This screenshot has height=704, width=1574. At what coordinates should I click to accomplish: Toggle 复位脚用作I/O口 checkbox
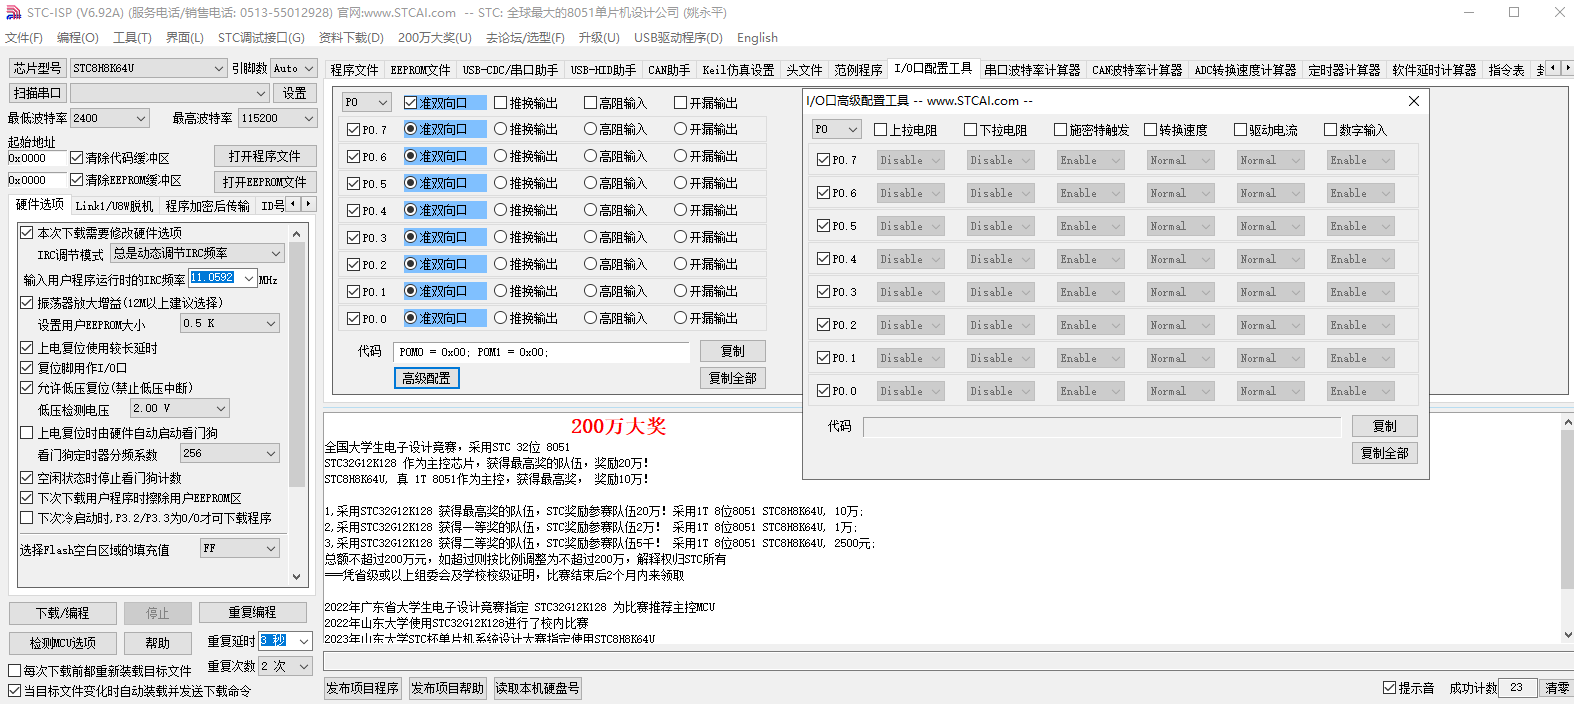click(74, 368)
